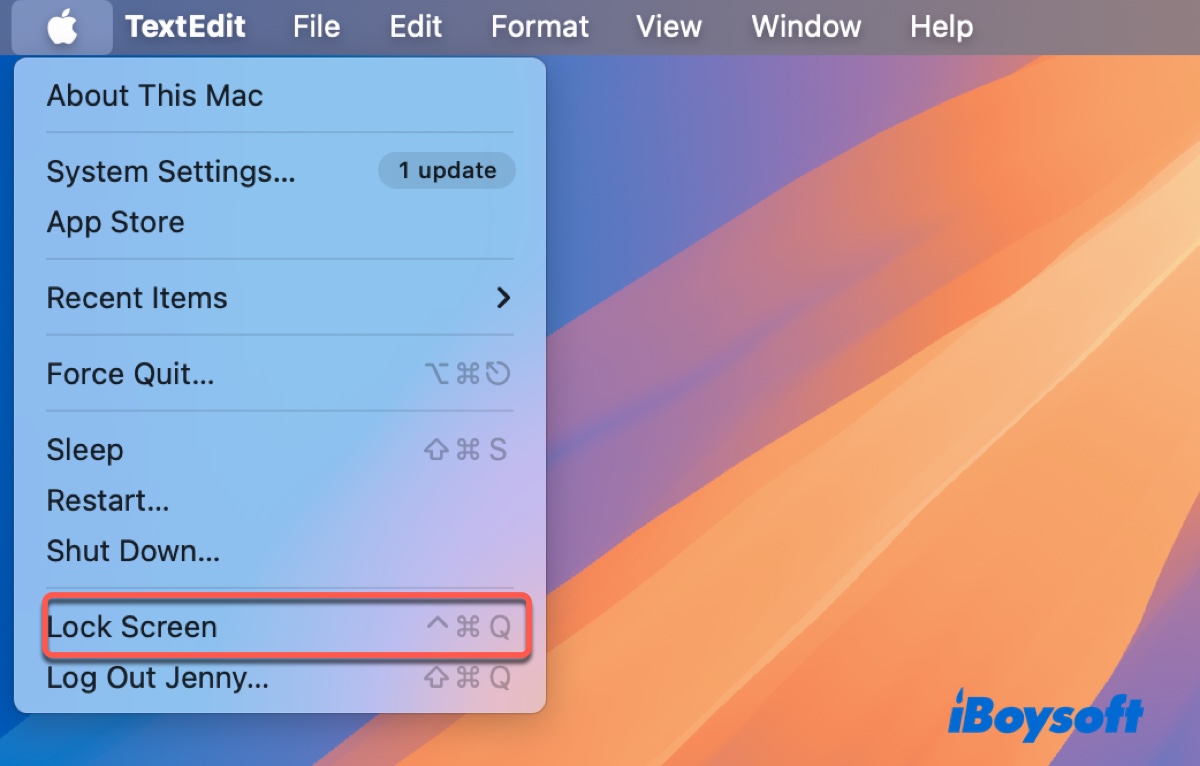Open the Apple logo menu
This screenshot has height=766, width=1200.
pos(62,27)
